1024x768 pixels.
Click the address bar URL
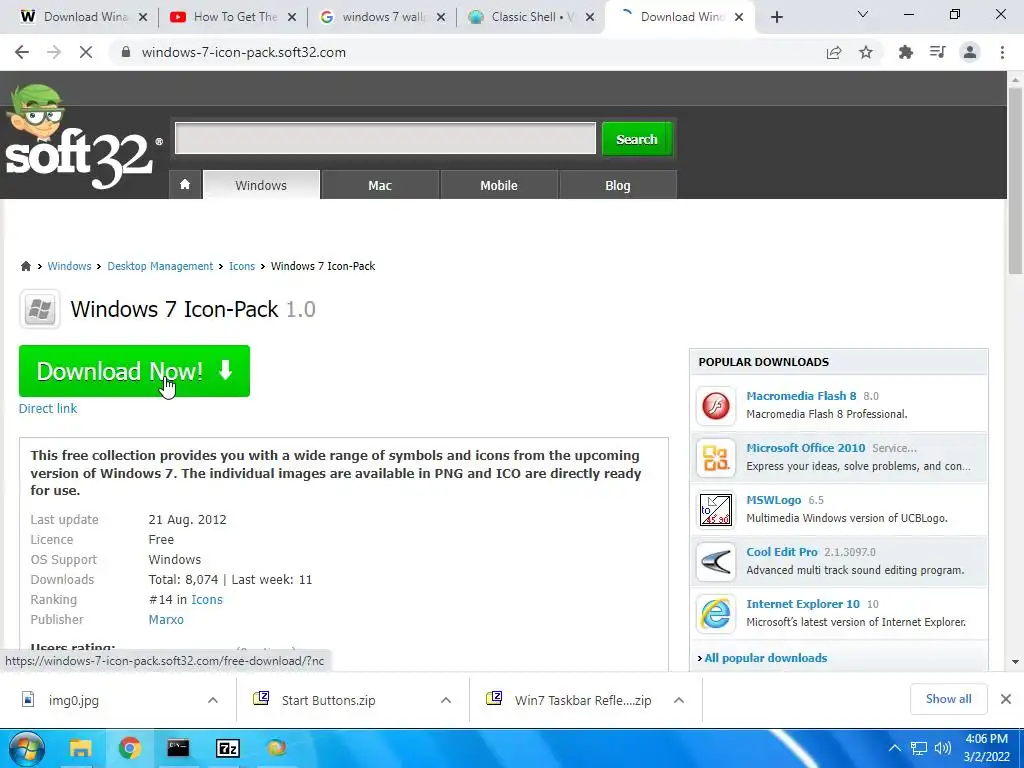point(244,52)
